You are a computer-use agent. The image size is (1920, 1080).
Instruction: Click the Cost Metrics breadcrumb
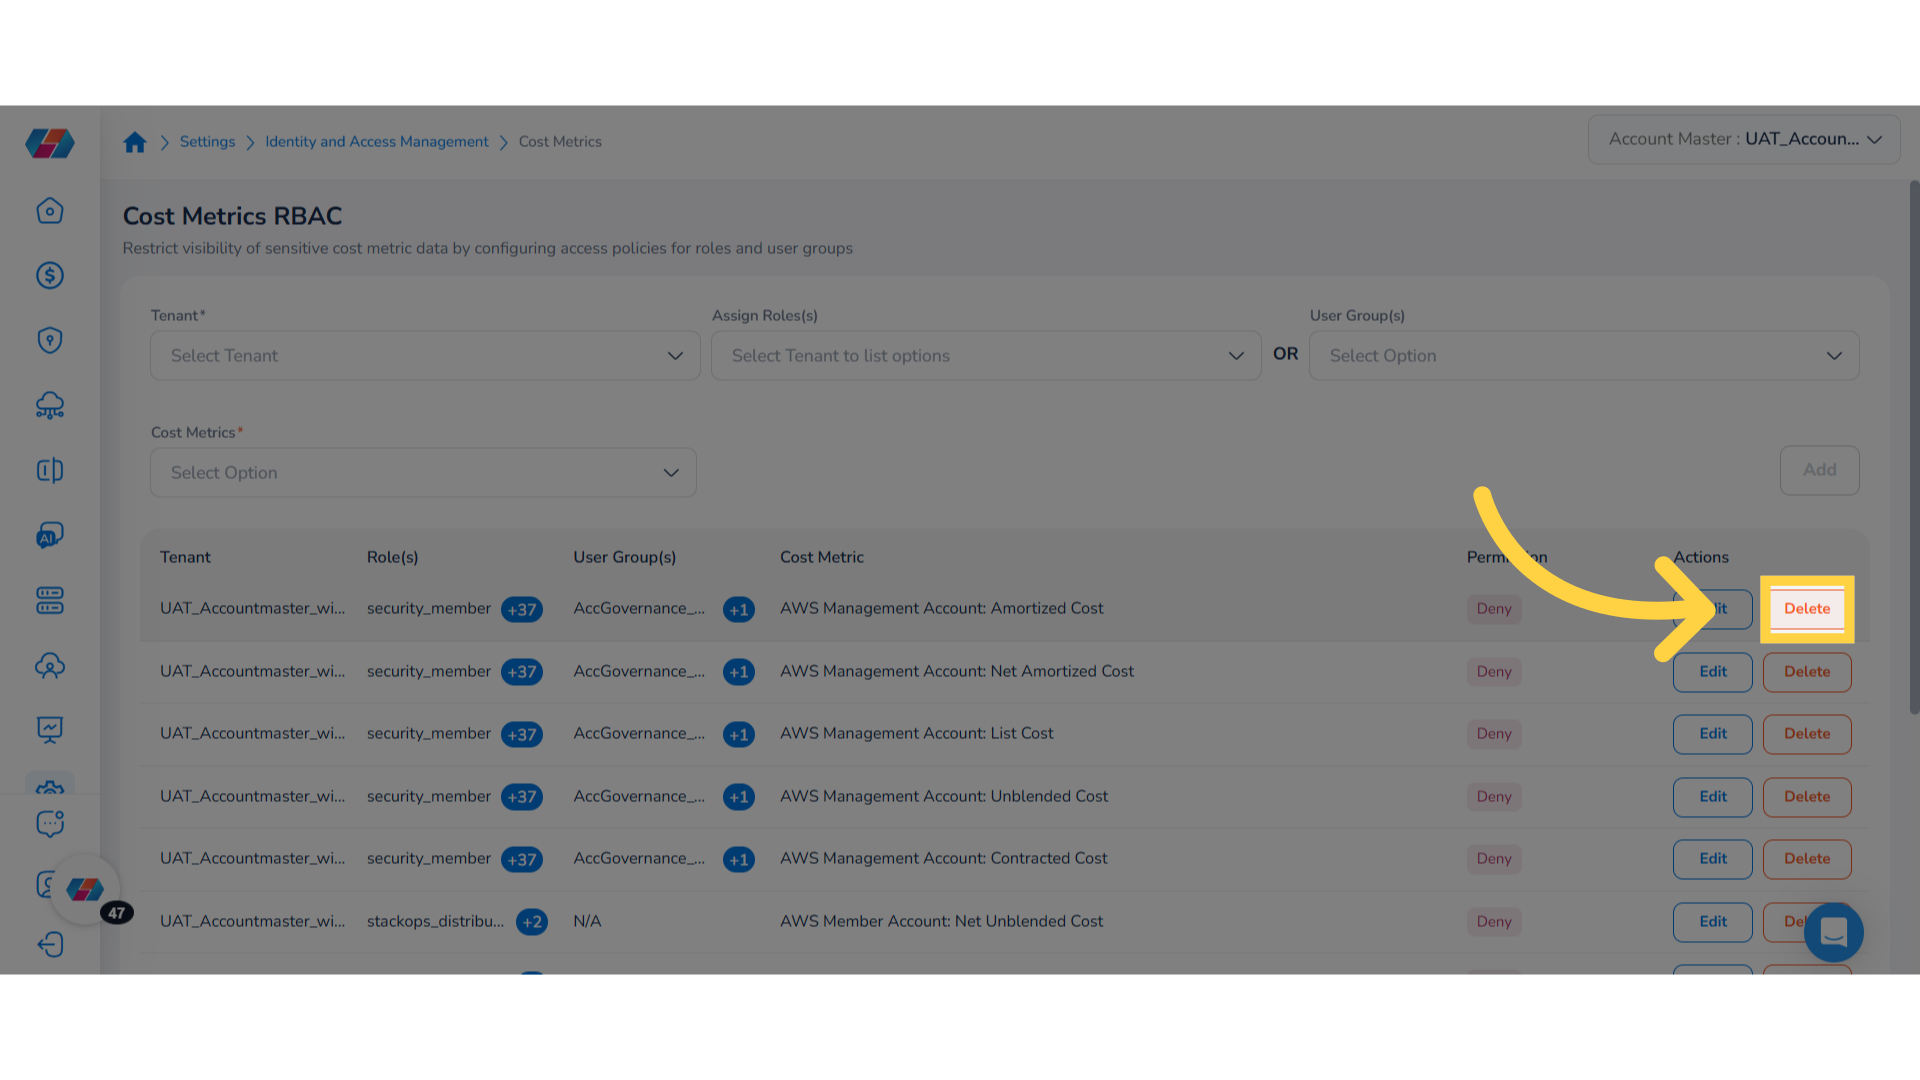[x=560, y=142]
